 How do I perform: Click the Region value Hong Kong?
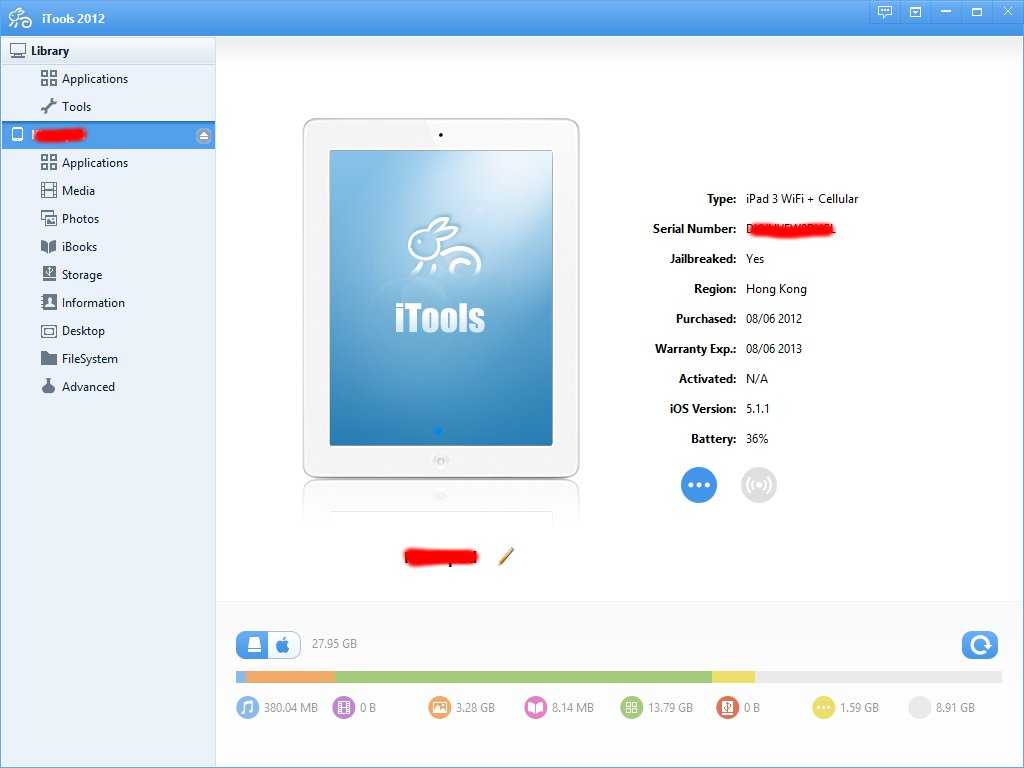pyautogui.click(x=776, y=289)
